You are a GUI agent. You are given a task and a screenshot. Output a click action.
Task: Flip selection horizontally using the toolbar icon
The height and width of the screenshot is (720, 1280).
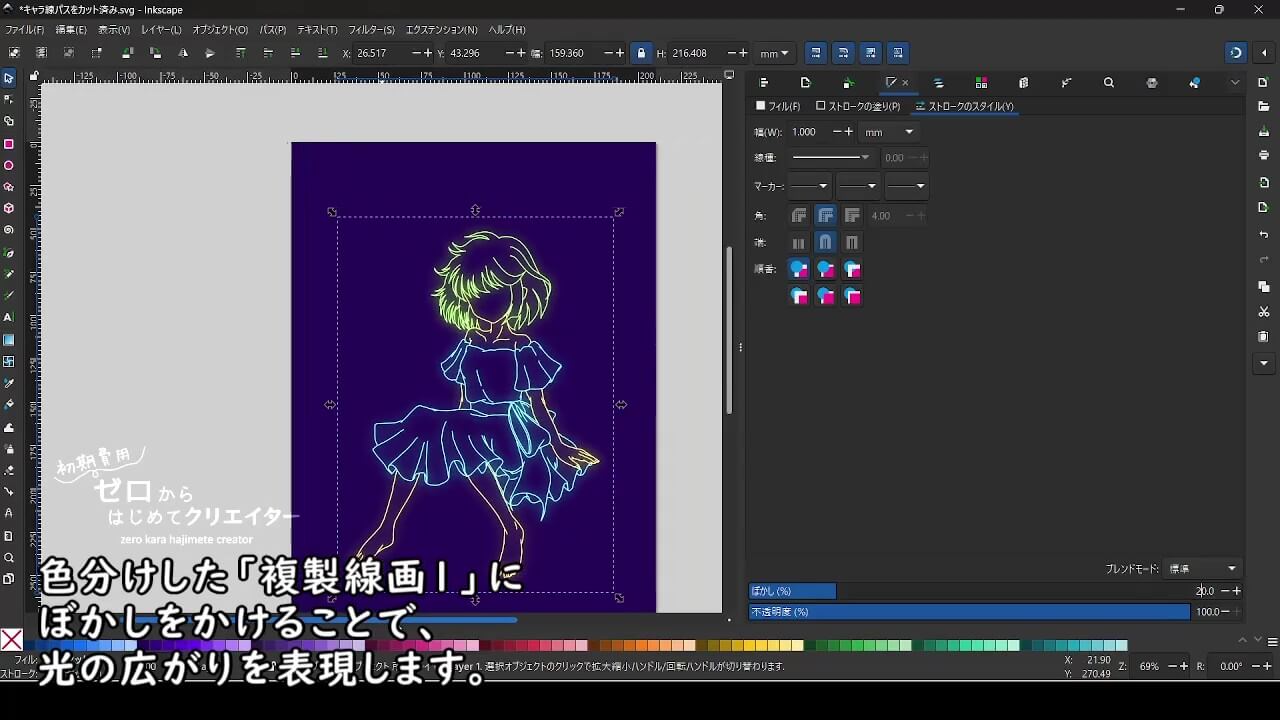click(183, 53)
